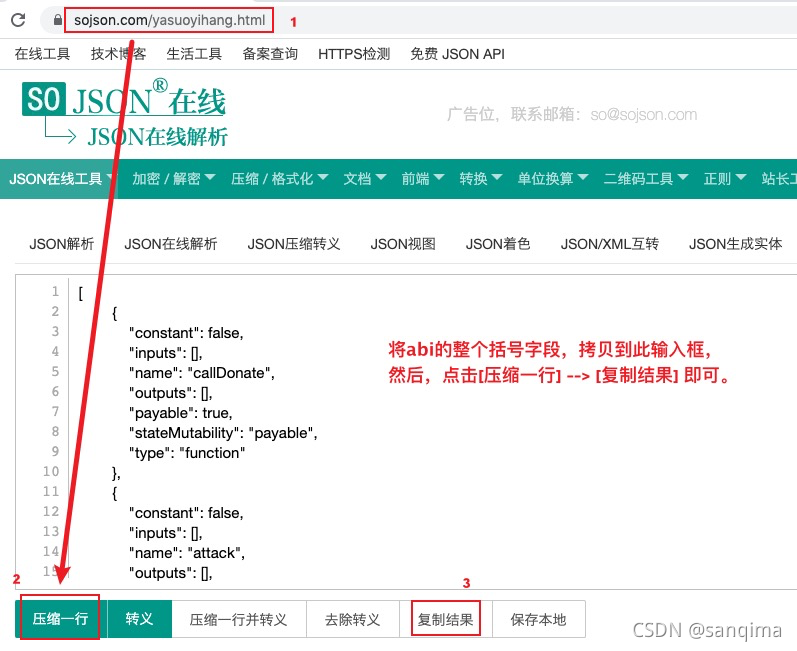This screenshot has height=651, width=797.
Task: Expand the 文档 dropdown menu
Action: tap(365, 178)
